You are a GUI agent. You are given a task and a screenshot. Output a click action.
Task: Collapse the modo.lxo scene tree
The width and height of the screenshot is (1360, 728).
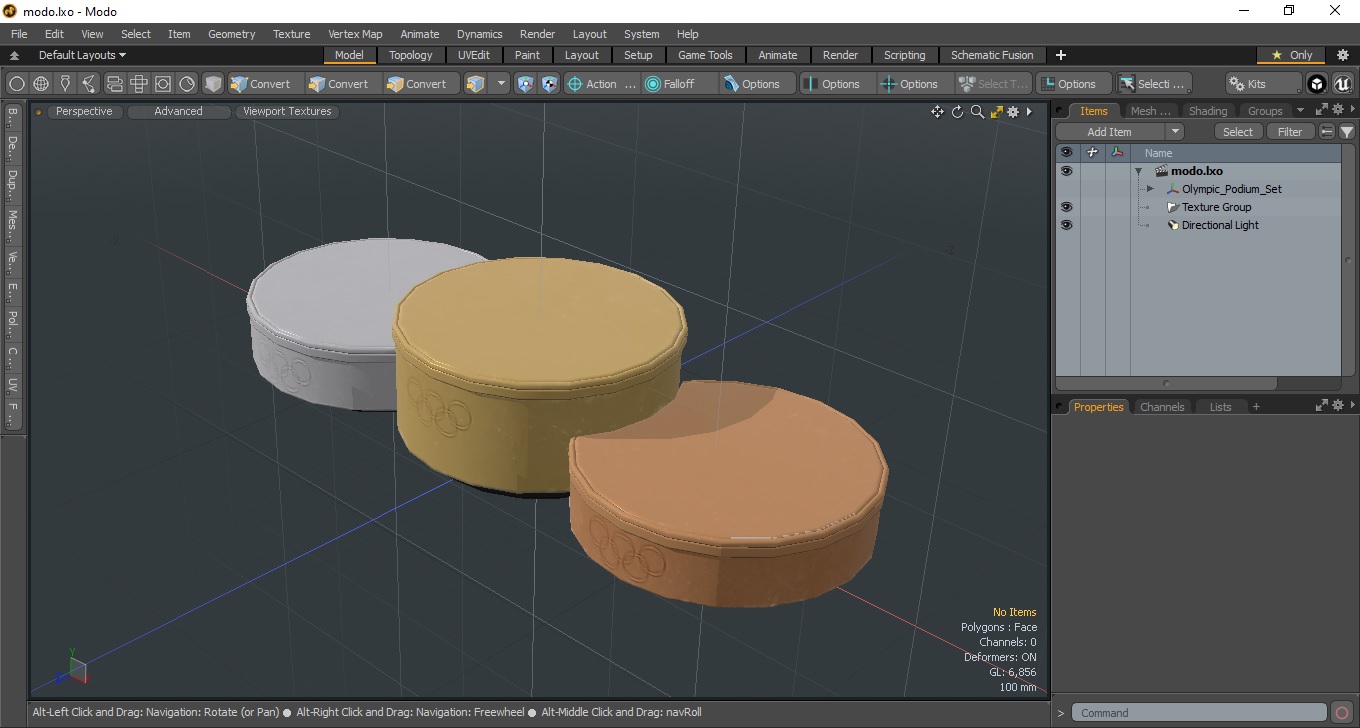[1138, 171]
